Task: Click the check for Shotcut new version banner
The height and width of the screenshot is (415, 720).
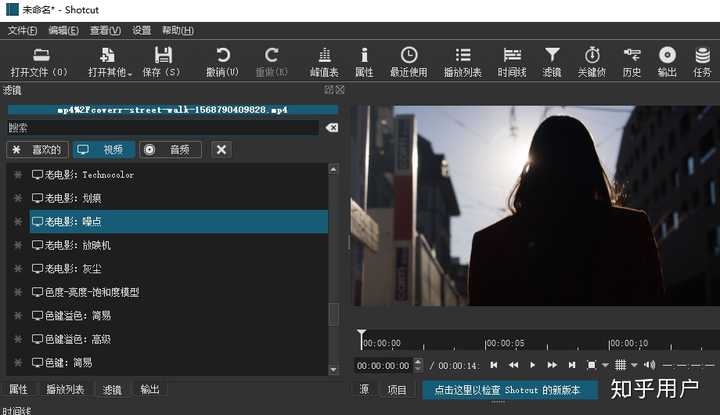Action: tap(510, 390)
